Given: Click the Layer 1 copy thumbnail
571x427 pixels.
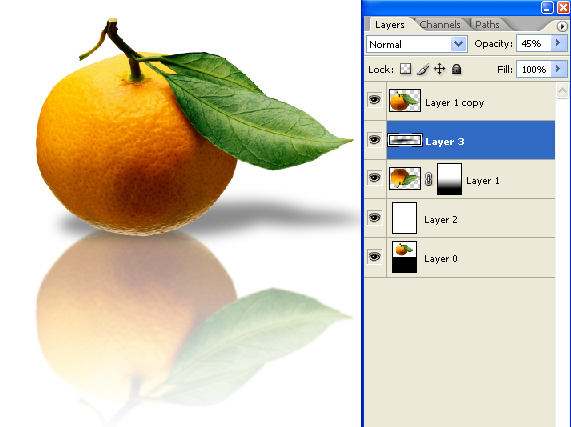Looking at the screenshot, I should pos(405,101).
